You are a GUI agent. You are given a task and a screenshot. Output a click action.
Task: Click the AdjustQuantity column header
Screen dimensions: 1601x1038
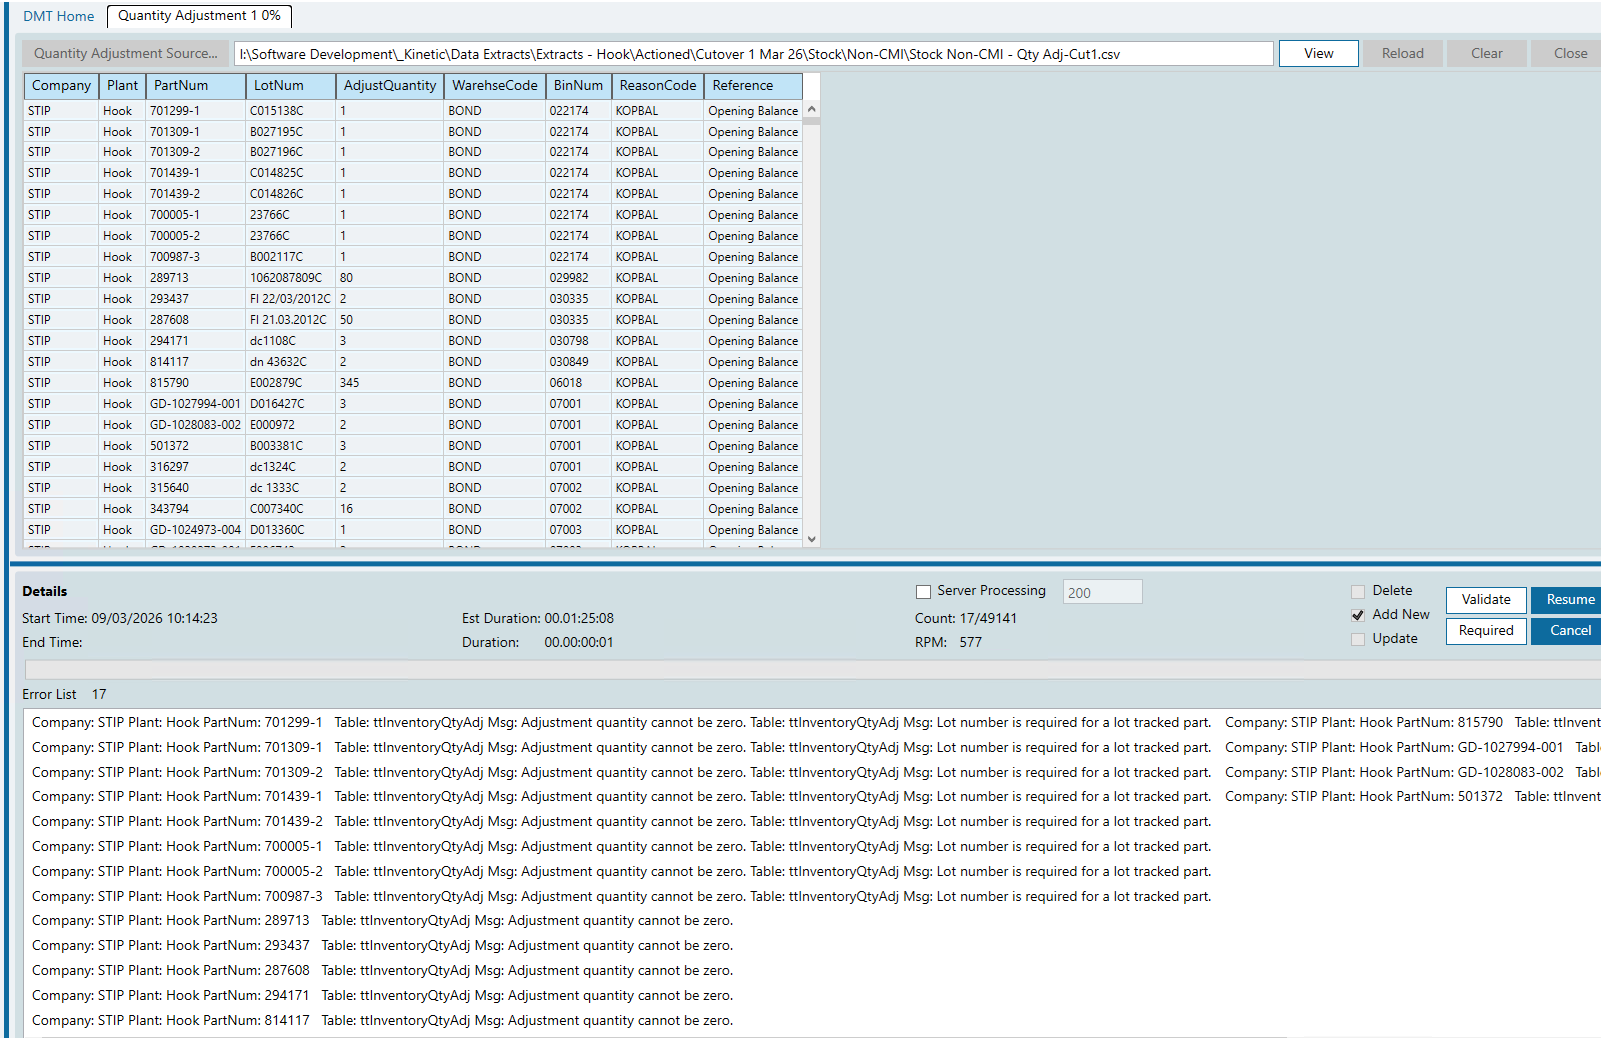[389, 86]
